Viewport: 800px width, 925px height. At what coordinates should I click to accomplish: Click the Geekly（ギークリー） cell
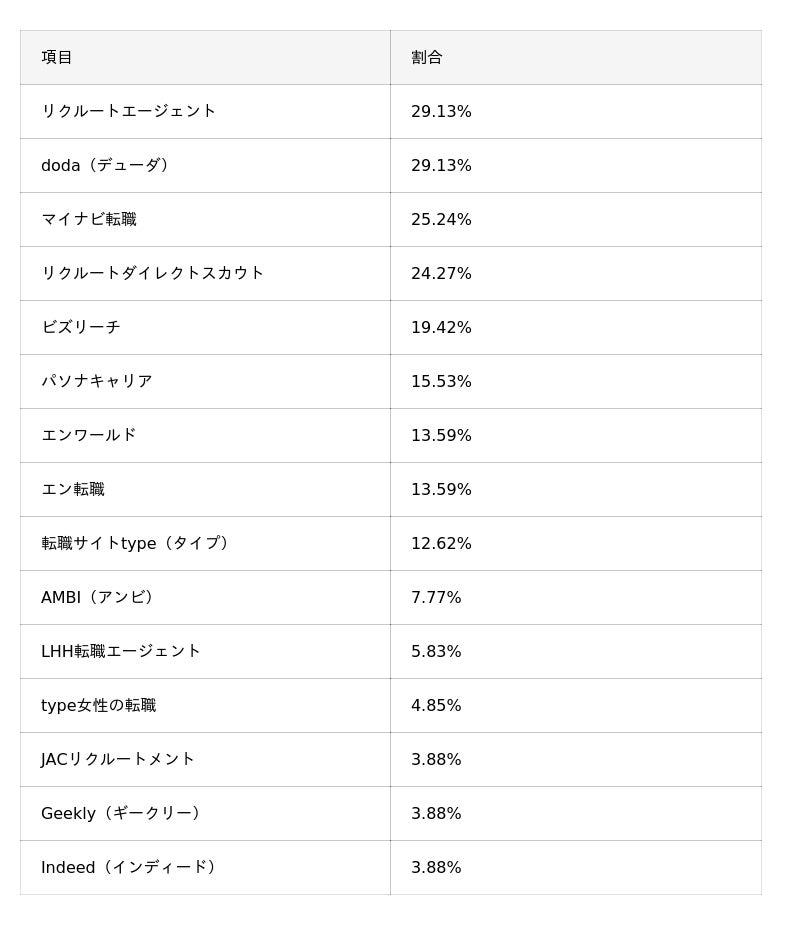coord(124,813)
